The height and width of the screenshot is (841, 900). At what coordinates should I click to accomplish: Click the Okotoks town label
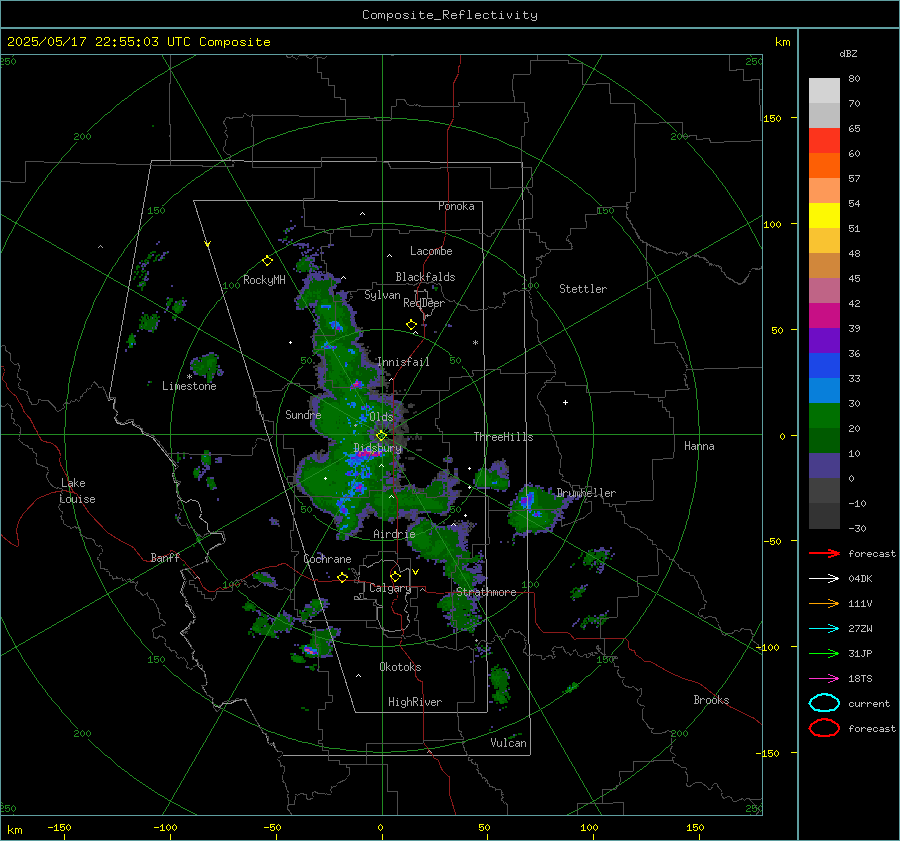pos(400,667)
